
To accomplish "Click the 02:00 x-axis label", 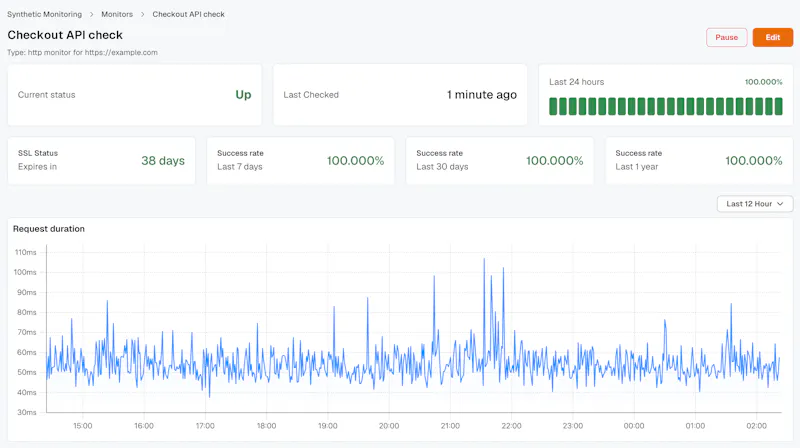I will pos(756,426).
